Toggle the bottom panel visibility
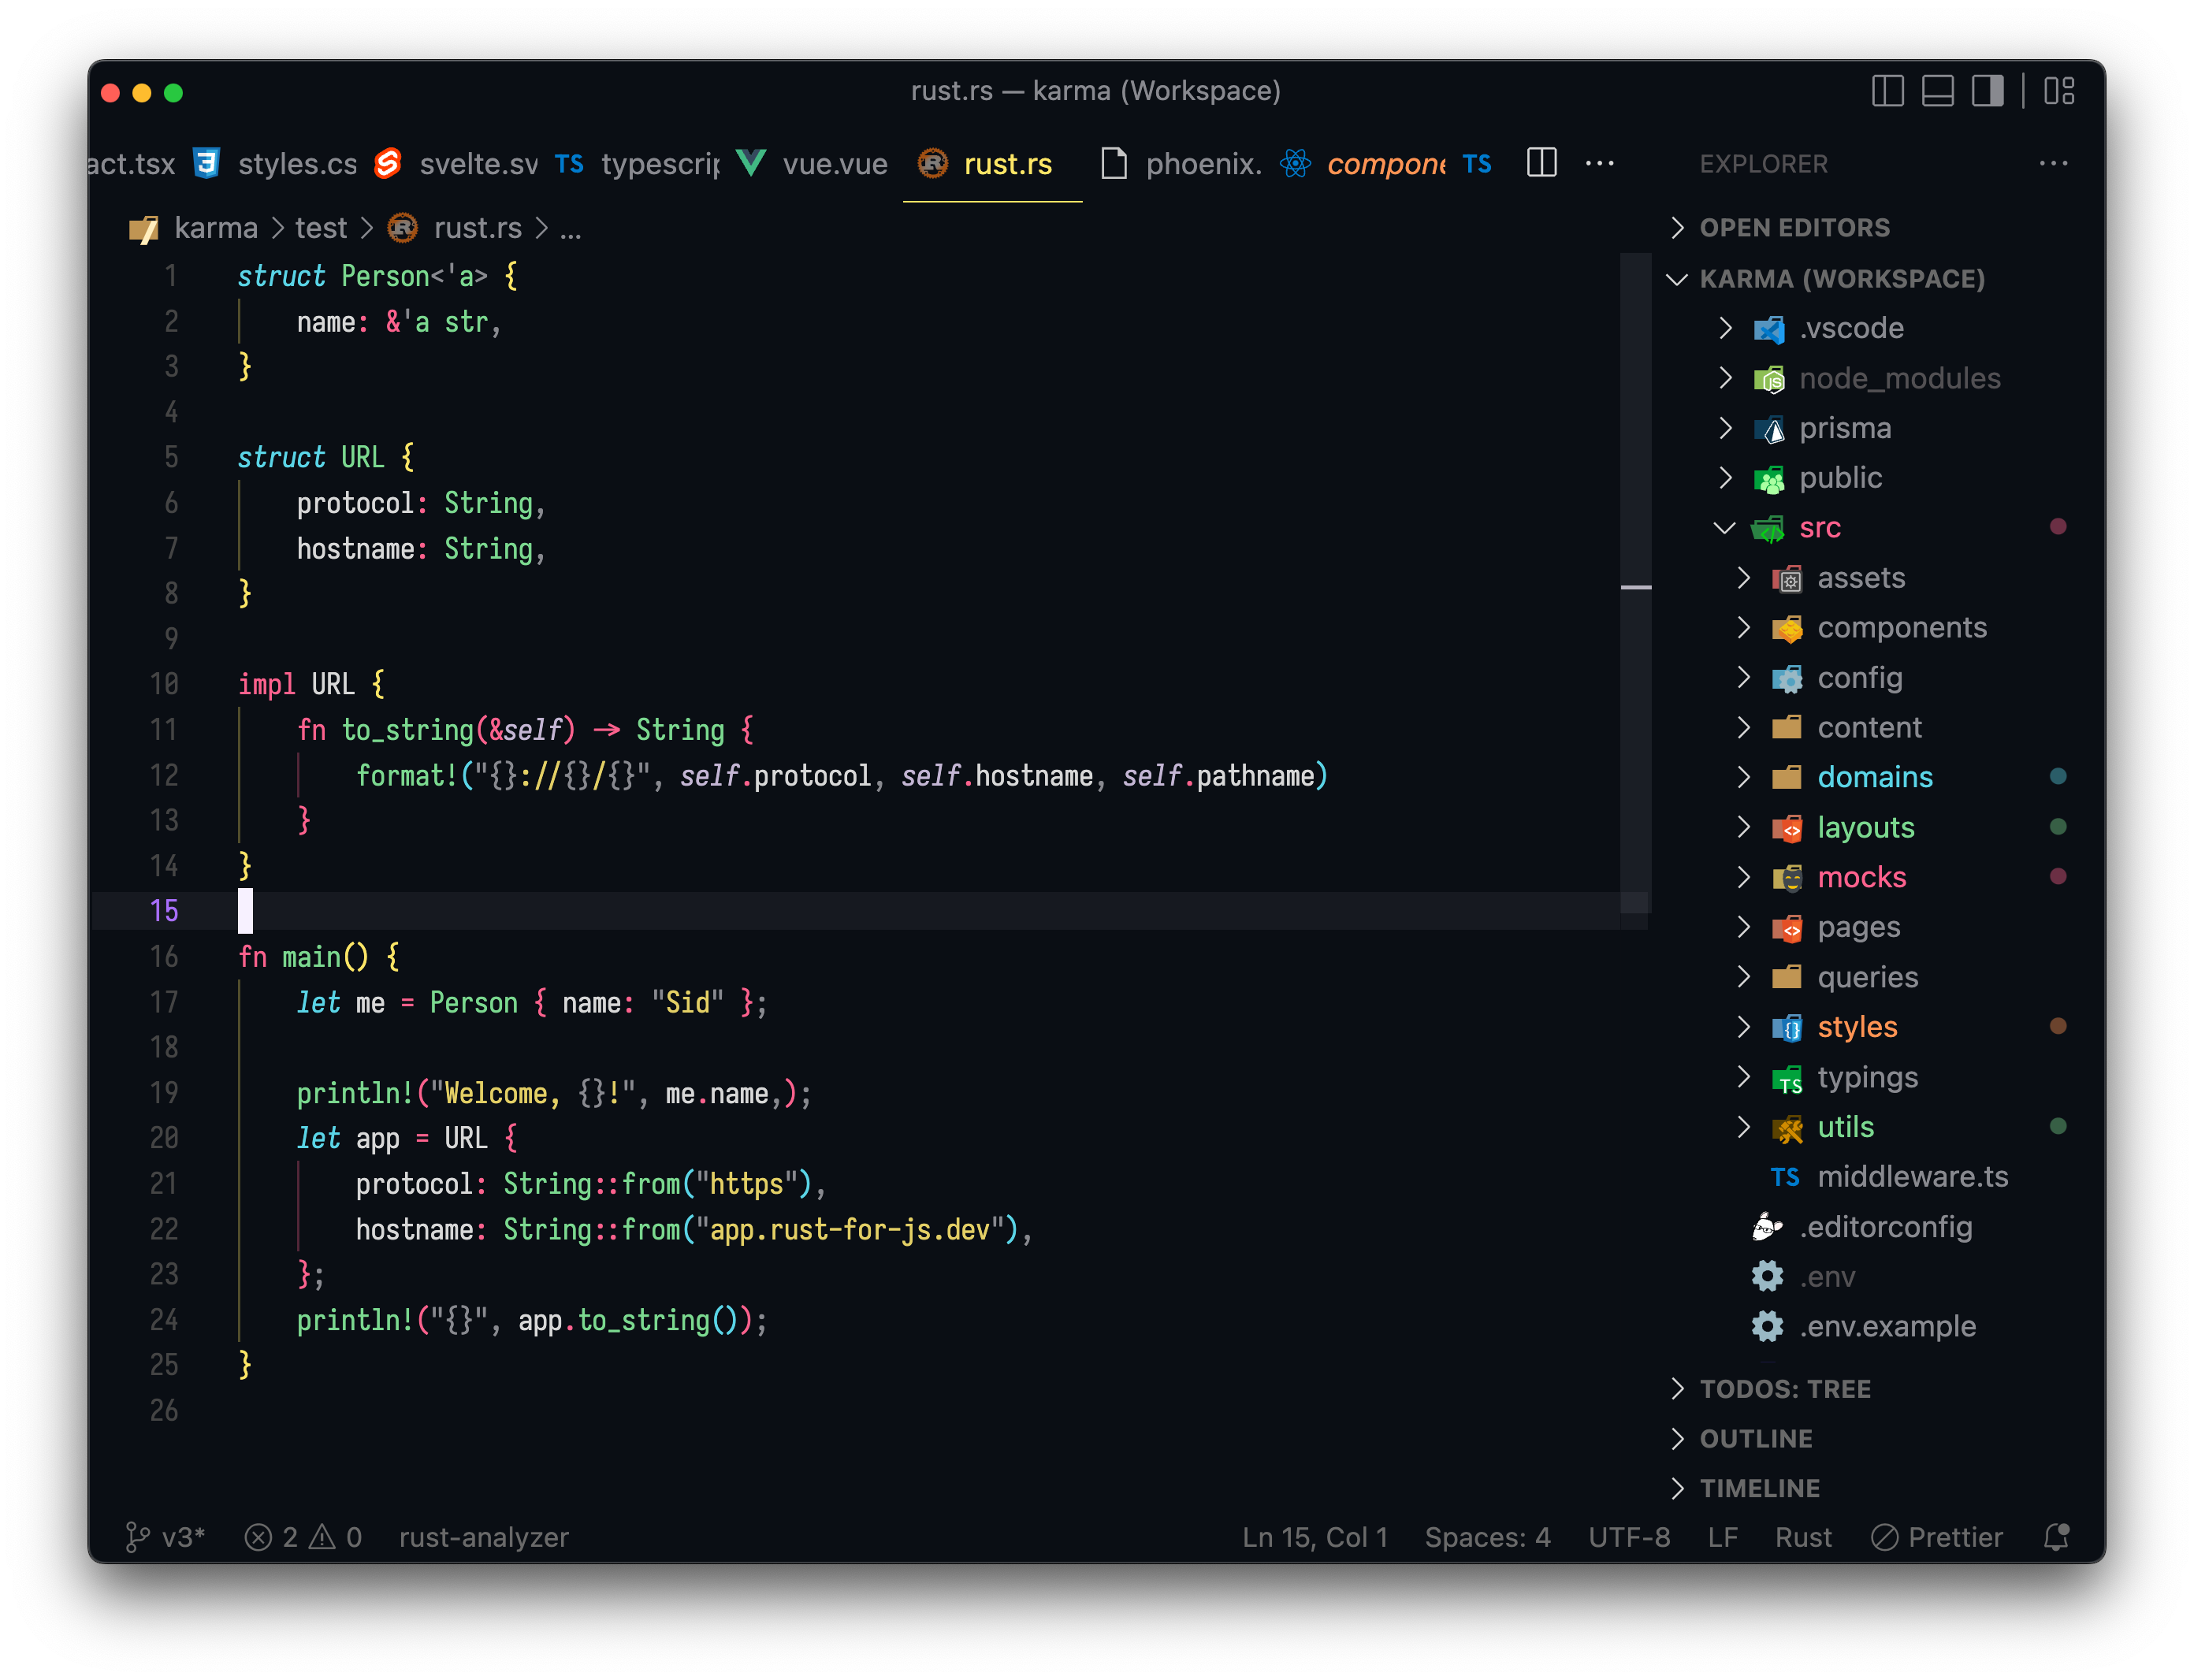This screenshot has width=2194, height=1680. [1938, 91]
